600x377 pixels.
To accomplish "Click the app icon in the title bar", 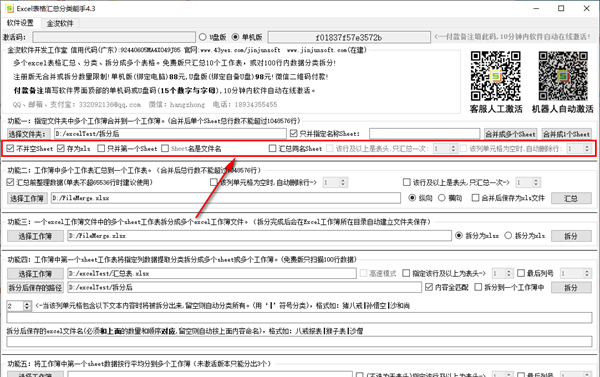I will (x=9, y=8).
